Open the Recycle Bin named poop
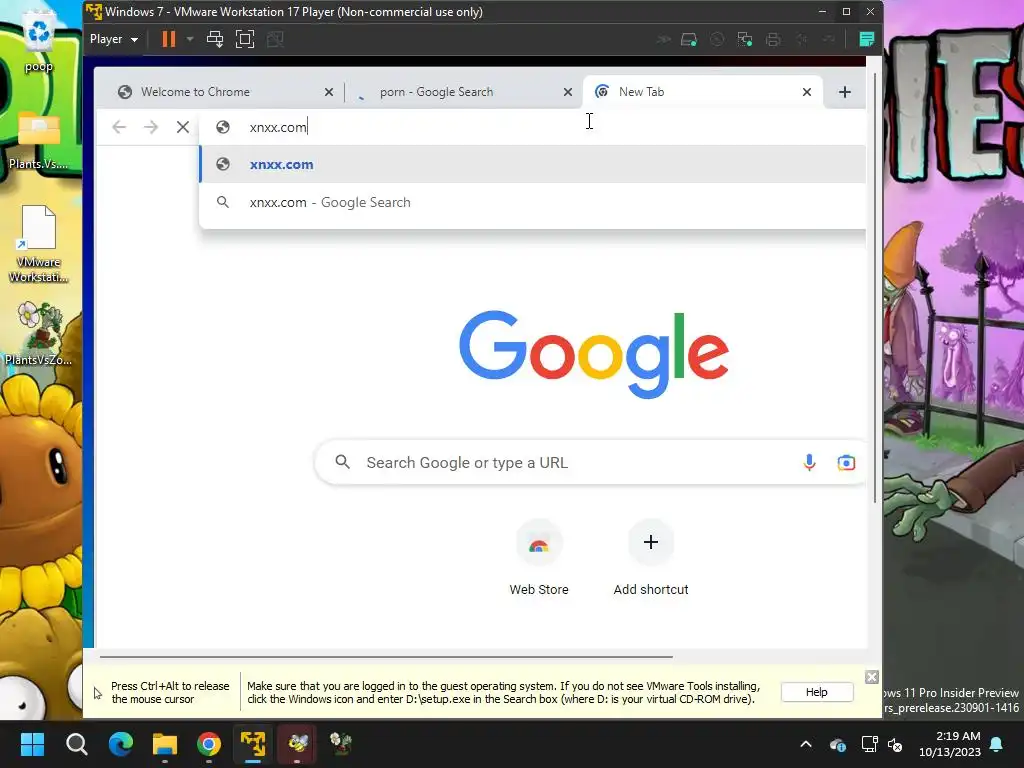The width and height of the screenshot is (1024, 768). 39,43
